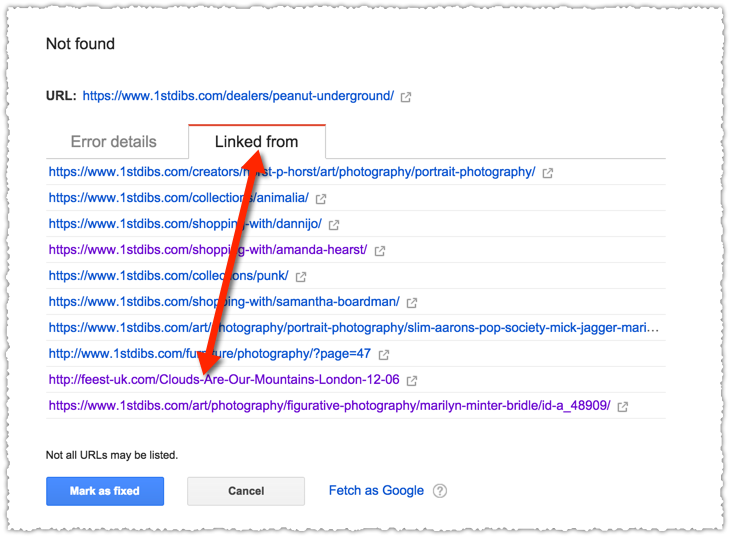The image size is (730, 537).
Task: Open the feest-uk.com Clouds-Are-Our-Mountains link
Action: pos(224,380)
